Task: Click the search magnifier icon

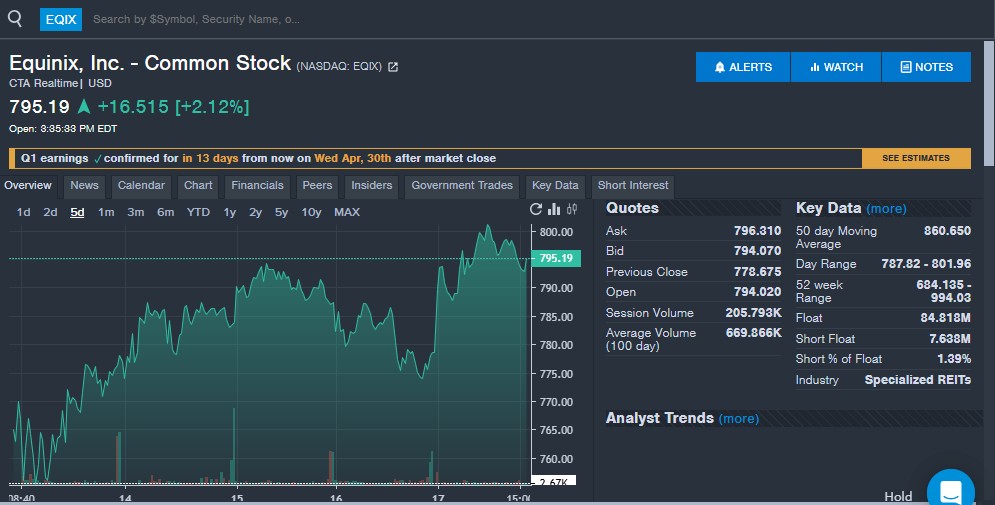Action: coord(14,18)
